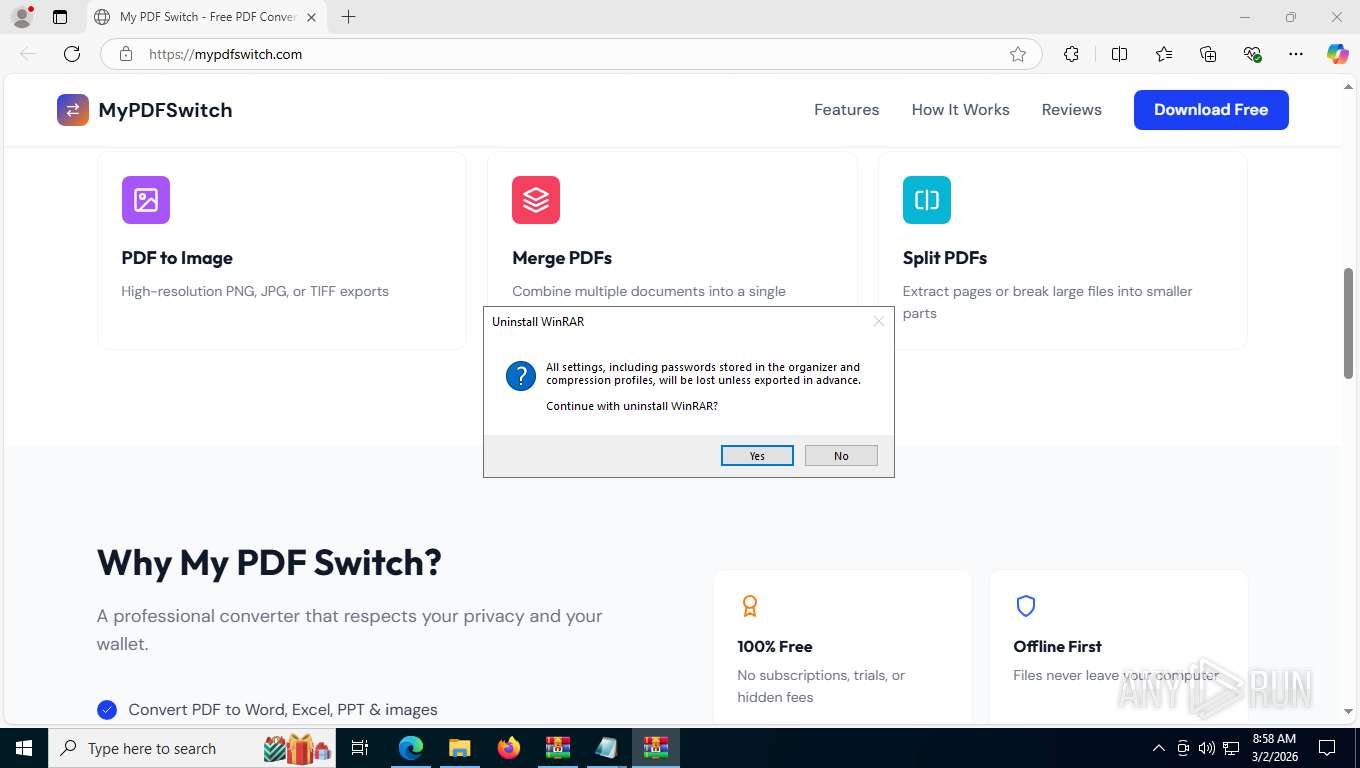Click the MyPDFSwitch logo icon
This screenshot has height=768, width=1360.
pyautogui.click(x=72, y=110)
